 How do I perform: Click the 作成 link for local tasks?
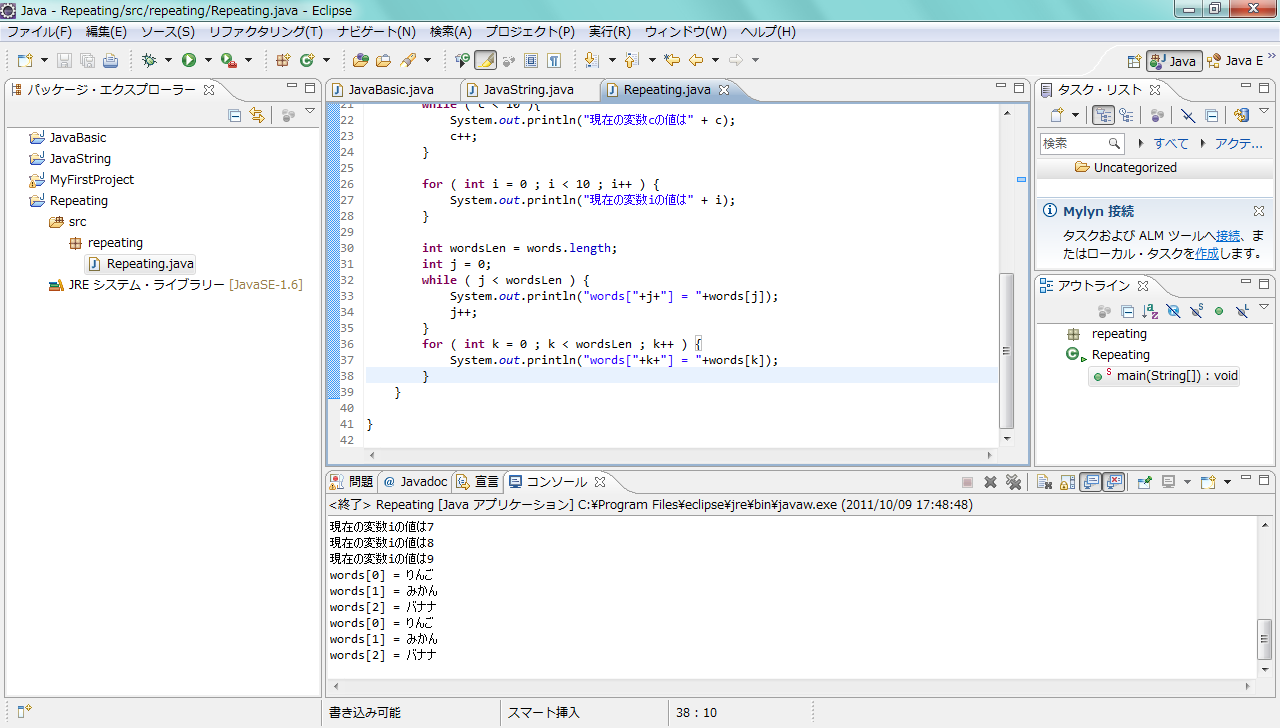[x=1207, y=254]
